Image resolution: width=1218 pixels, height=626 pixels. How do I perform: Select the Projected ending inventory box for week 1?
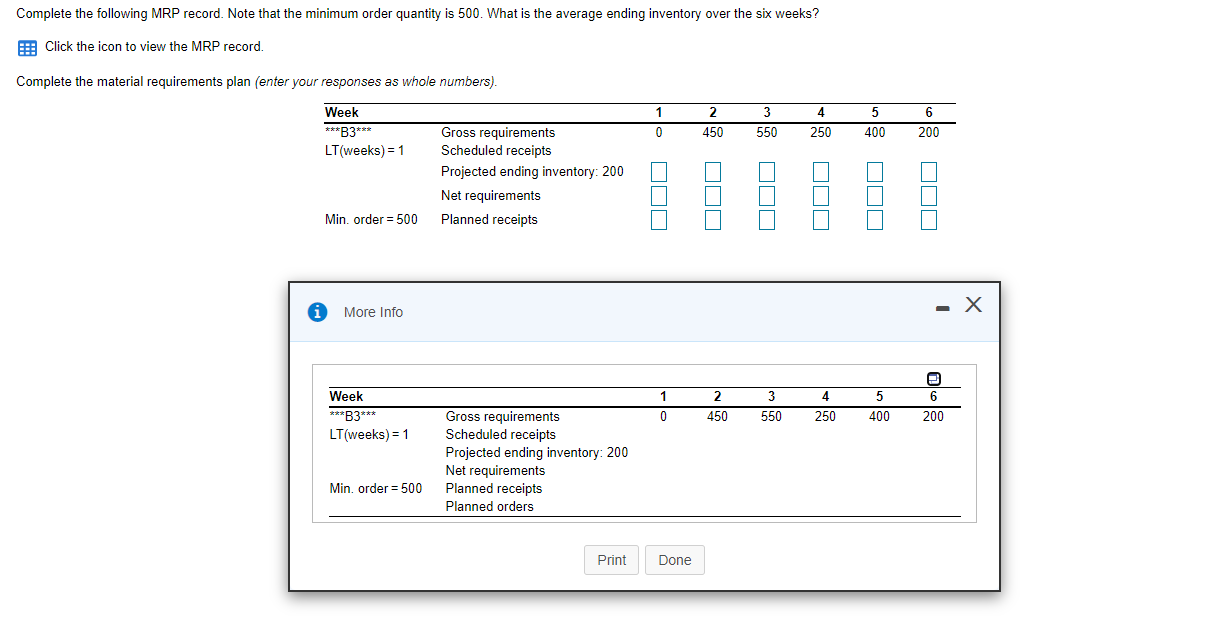click(x=659, y=171)
